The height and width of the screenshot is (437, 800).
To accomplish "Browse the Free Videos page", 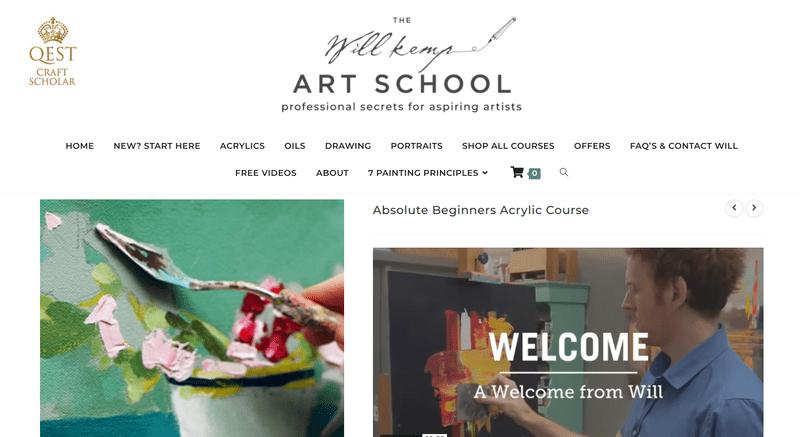I will pyautogui.click(x=266, y=173).
